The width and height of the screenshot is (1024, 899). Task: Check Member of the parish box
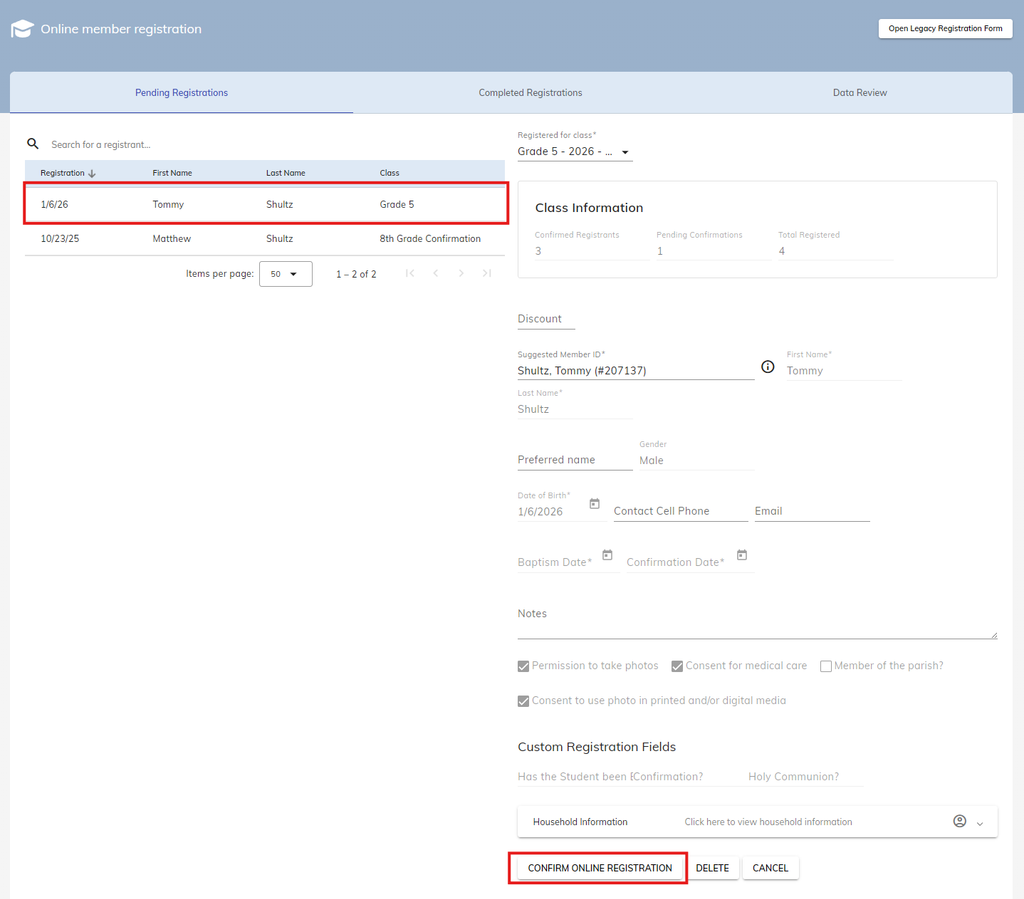[x=825, y=666]
